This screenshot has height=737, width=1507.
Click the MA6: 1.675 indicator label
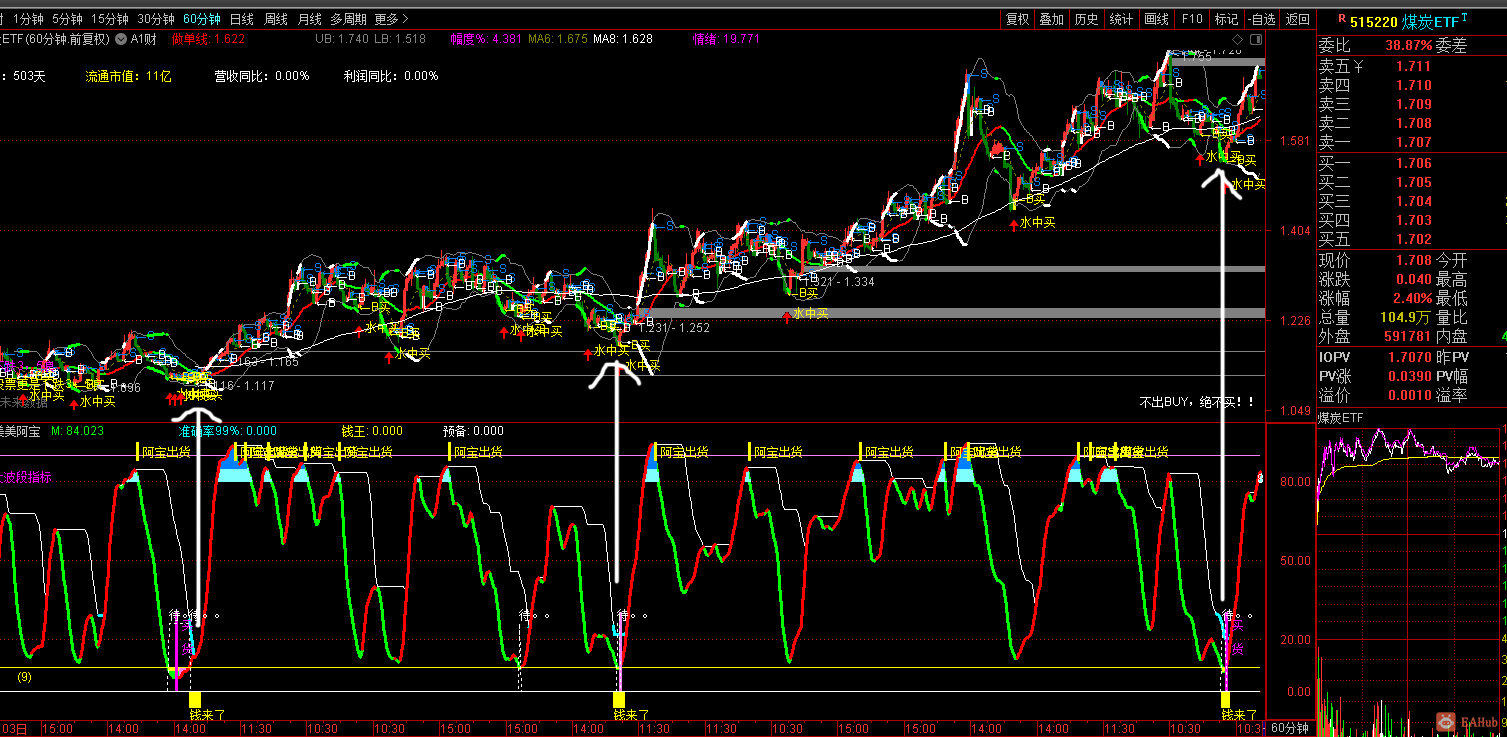(x=558, y=39)
